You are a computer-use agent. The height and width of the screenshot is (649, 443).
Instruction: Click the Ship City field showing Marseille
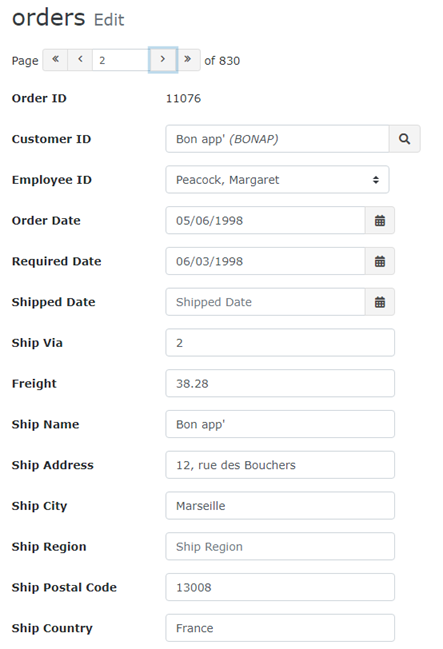pos(280,506)
